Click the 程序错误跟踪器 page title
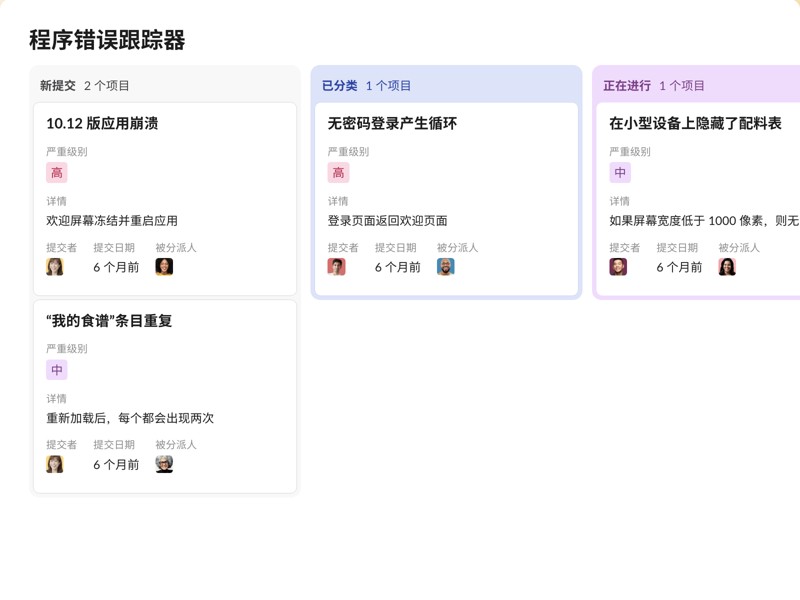 click(110, 42)
